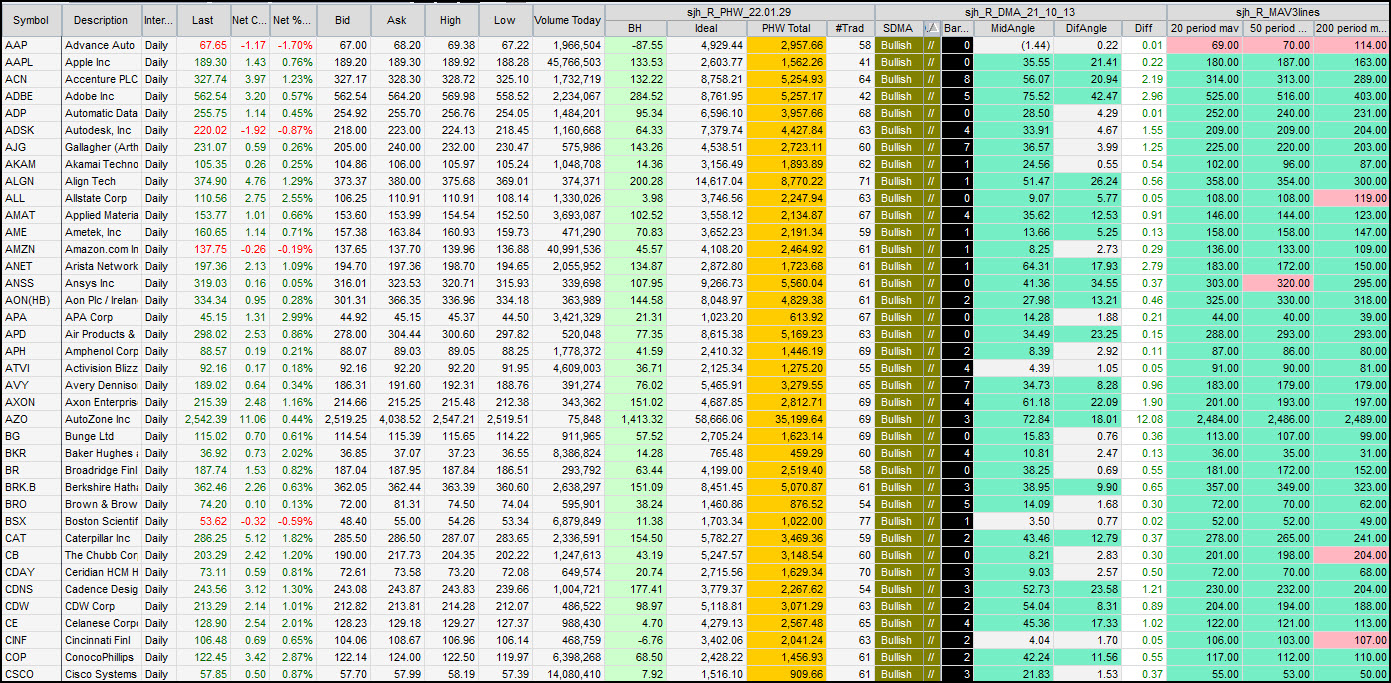Viewport: 1391px width, 683px height.
Task: Click the Bullish SDMA cell in ACN row
Action: [x=898, y=79]
